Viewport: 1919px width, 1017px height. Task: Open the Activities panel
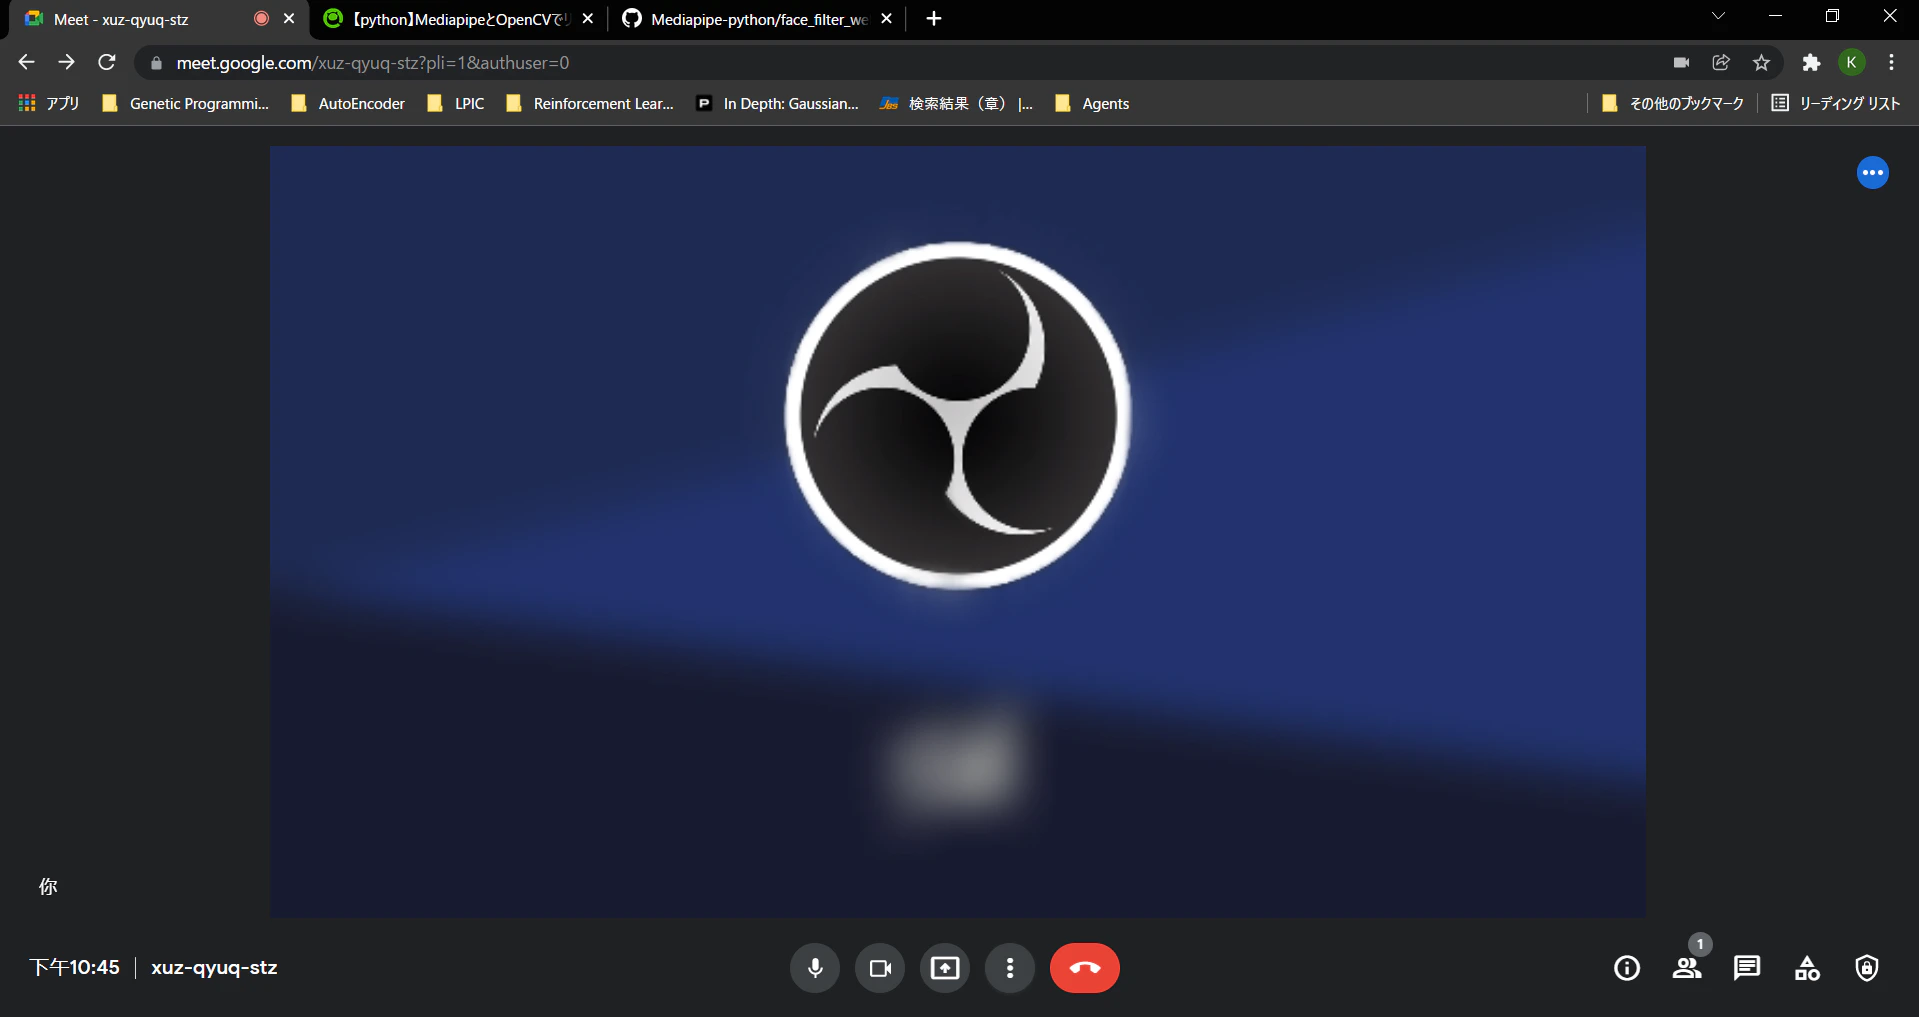point(1807,968)
